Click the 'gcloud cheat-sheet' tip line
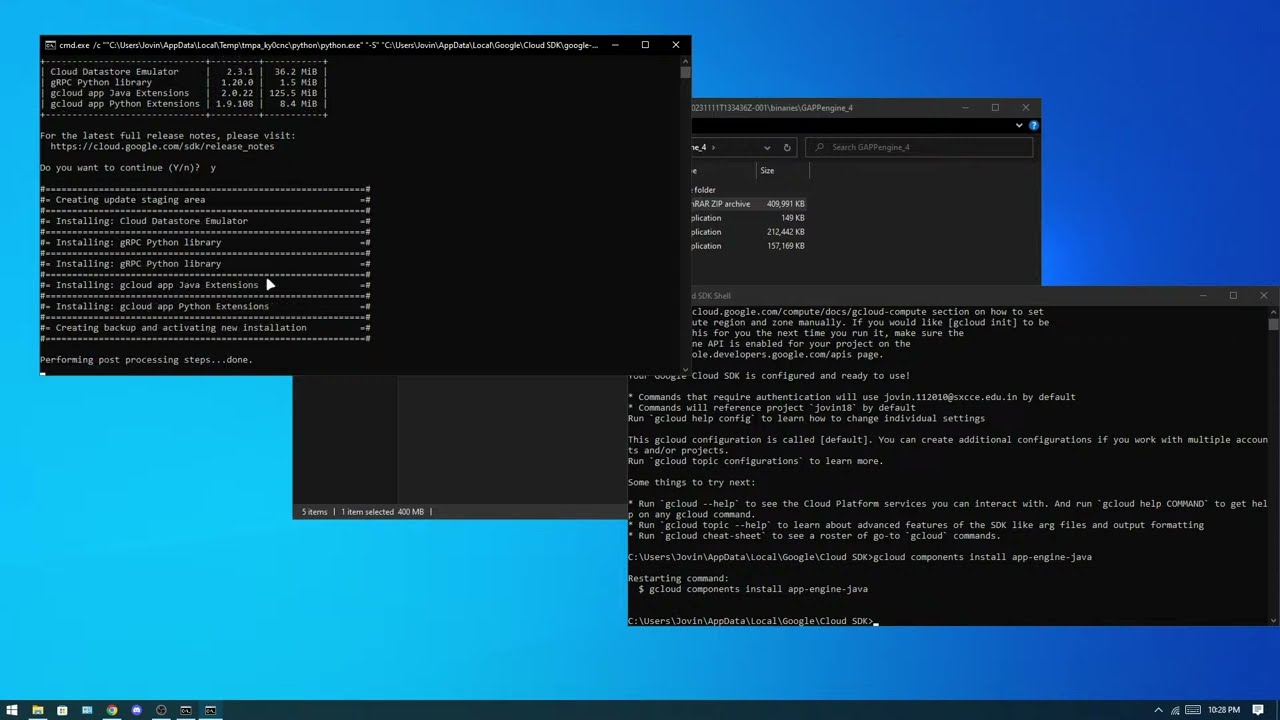 814,536
